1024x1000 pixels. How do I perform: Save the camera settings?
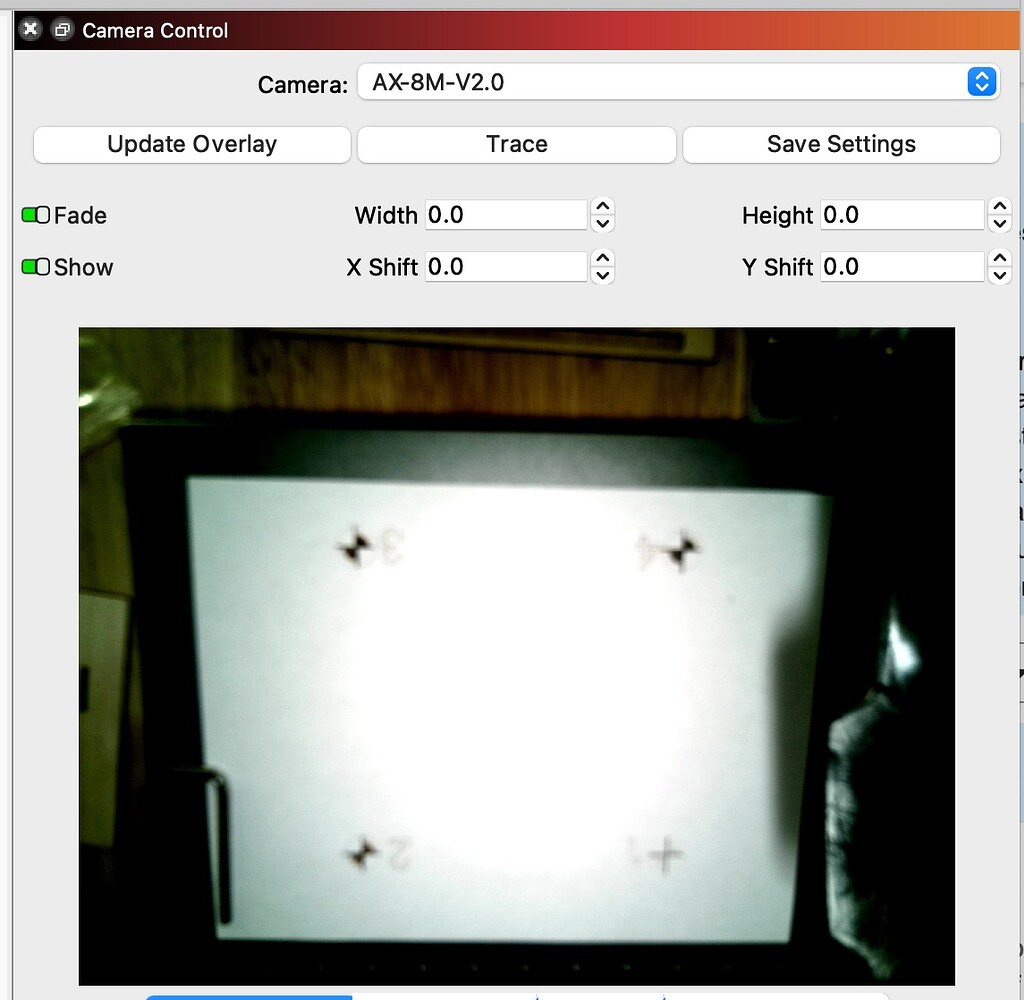(x=841, y=144)
